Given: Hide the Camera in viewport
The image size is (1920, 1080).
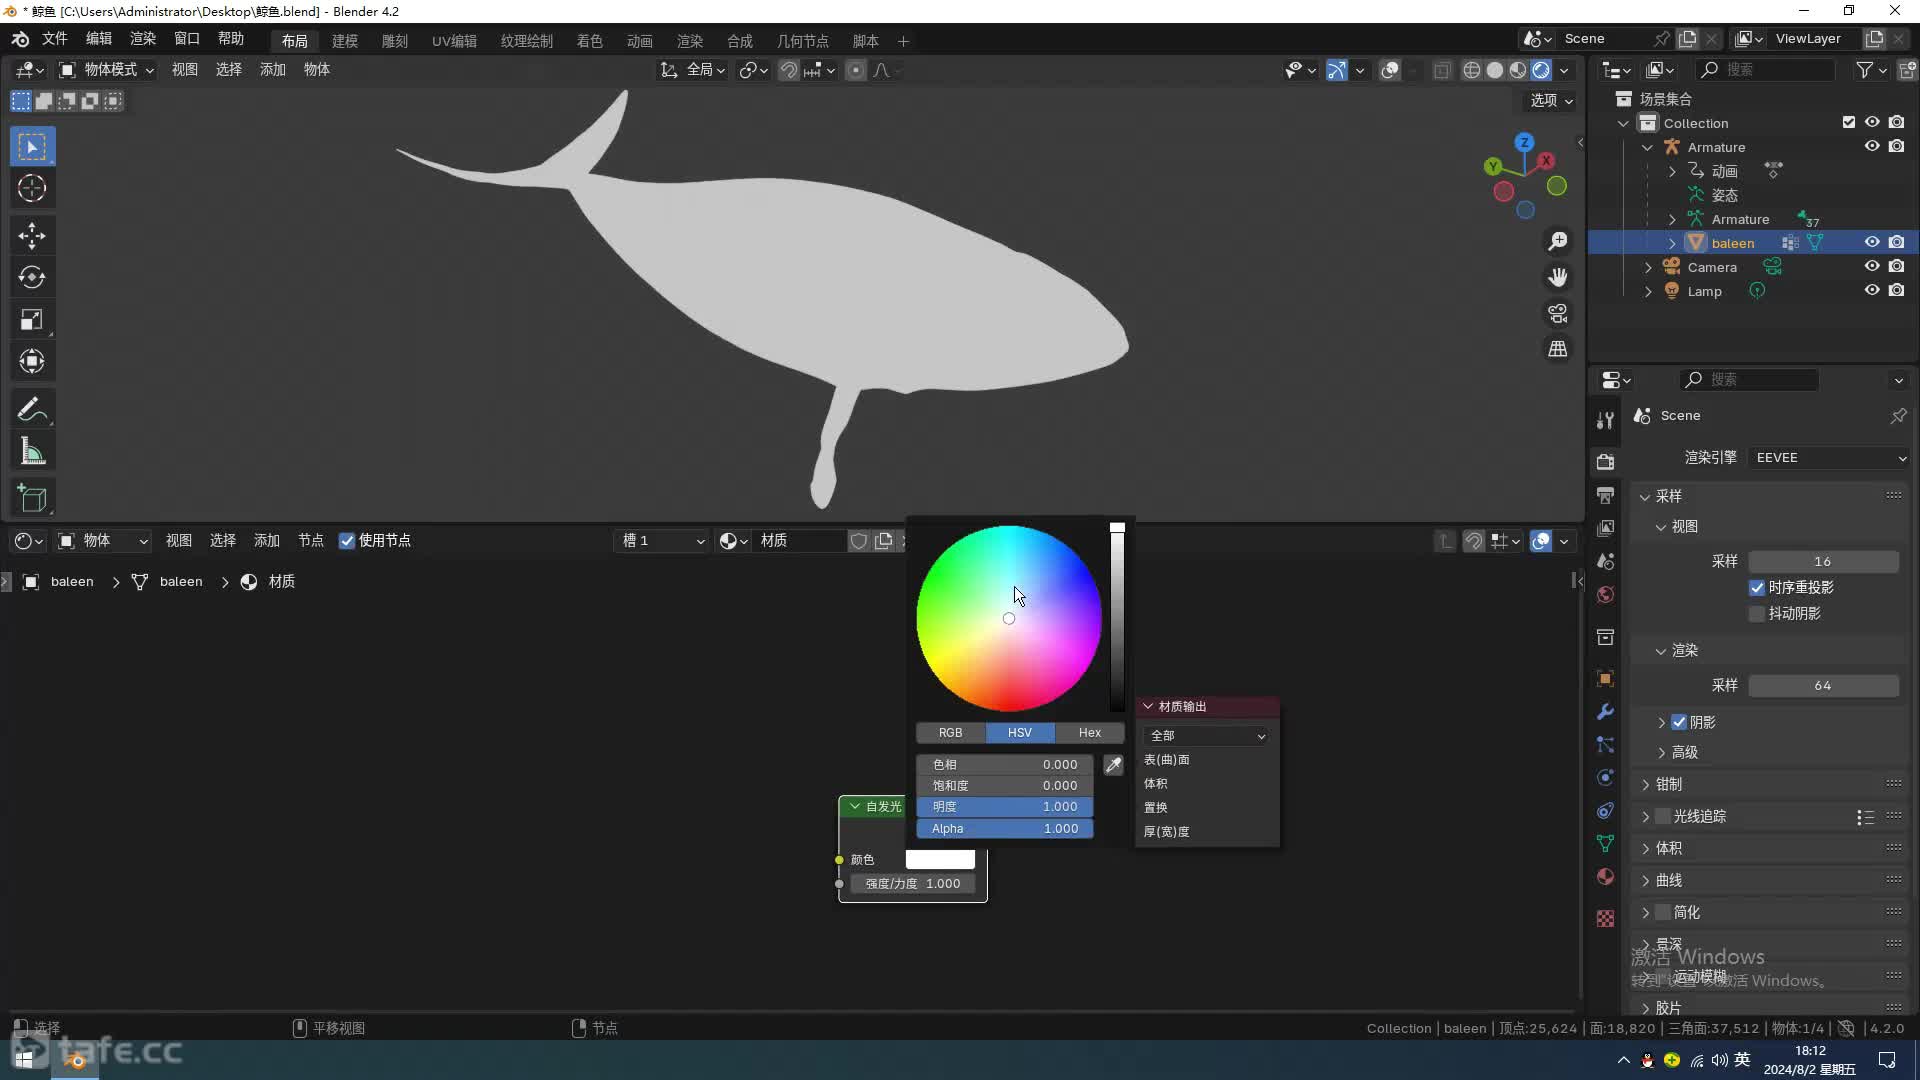Looking at the screenshot, I should click(1872, 267).
